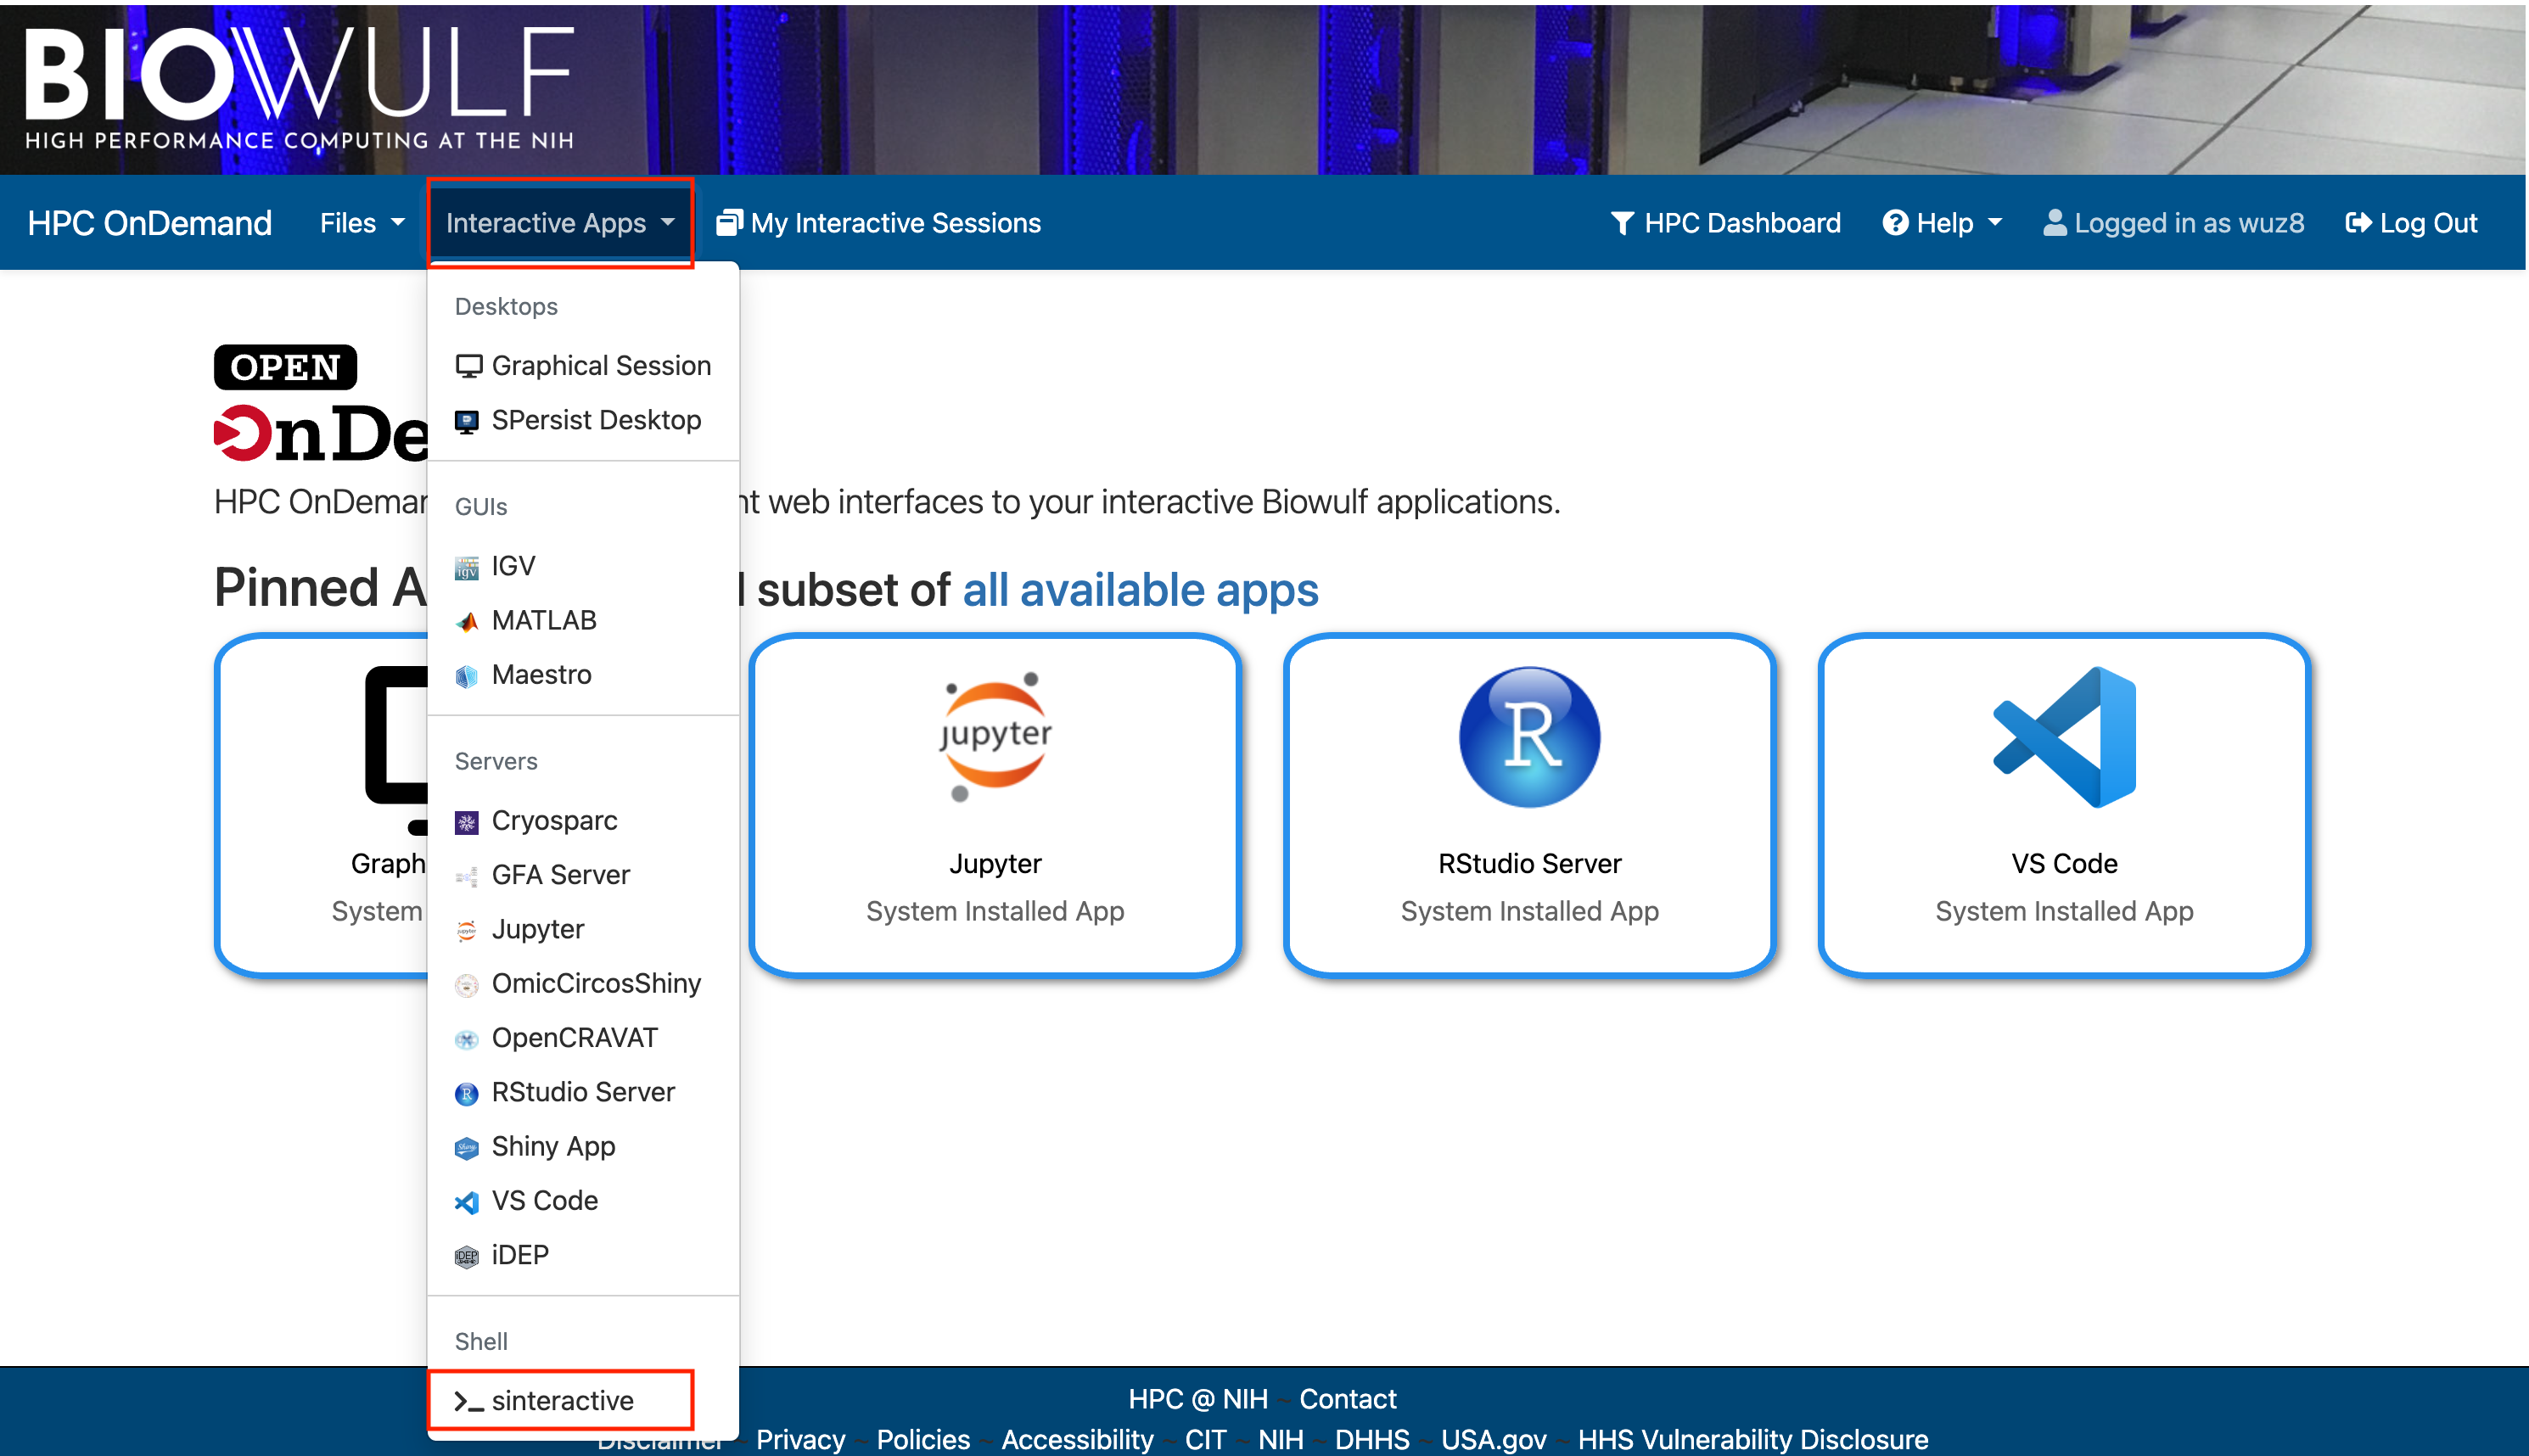The width and height of the screenshot is (2529, 1456).
Task: Click the NIH footer link
Action: pyautogui.click(x=1281, y=1440)
